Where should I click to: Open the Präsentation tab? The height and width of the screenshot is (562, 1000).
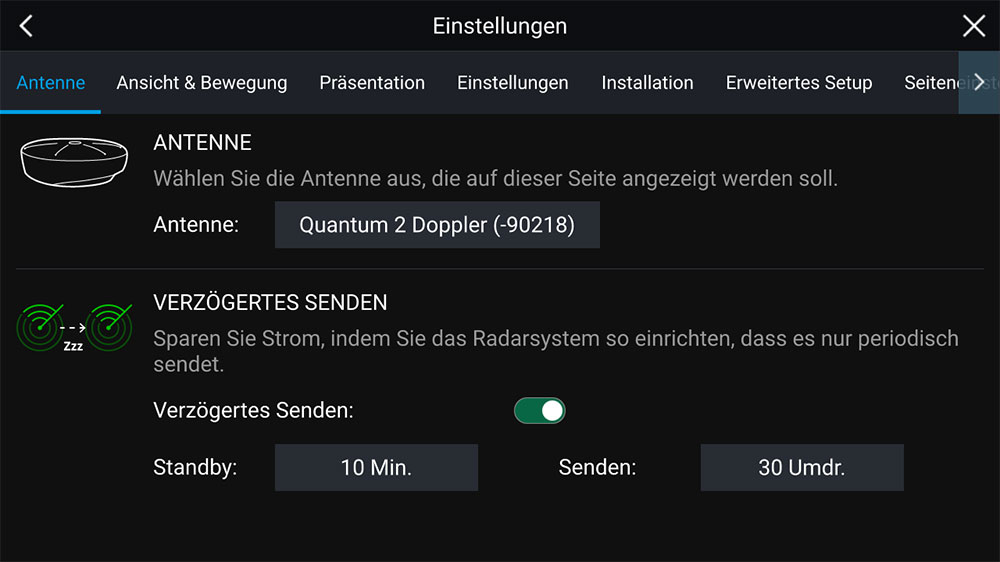tap(372, 83)
